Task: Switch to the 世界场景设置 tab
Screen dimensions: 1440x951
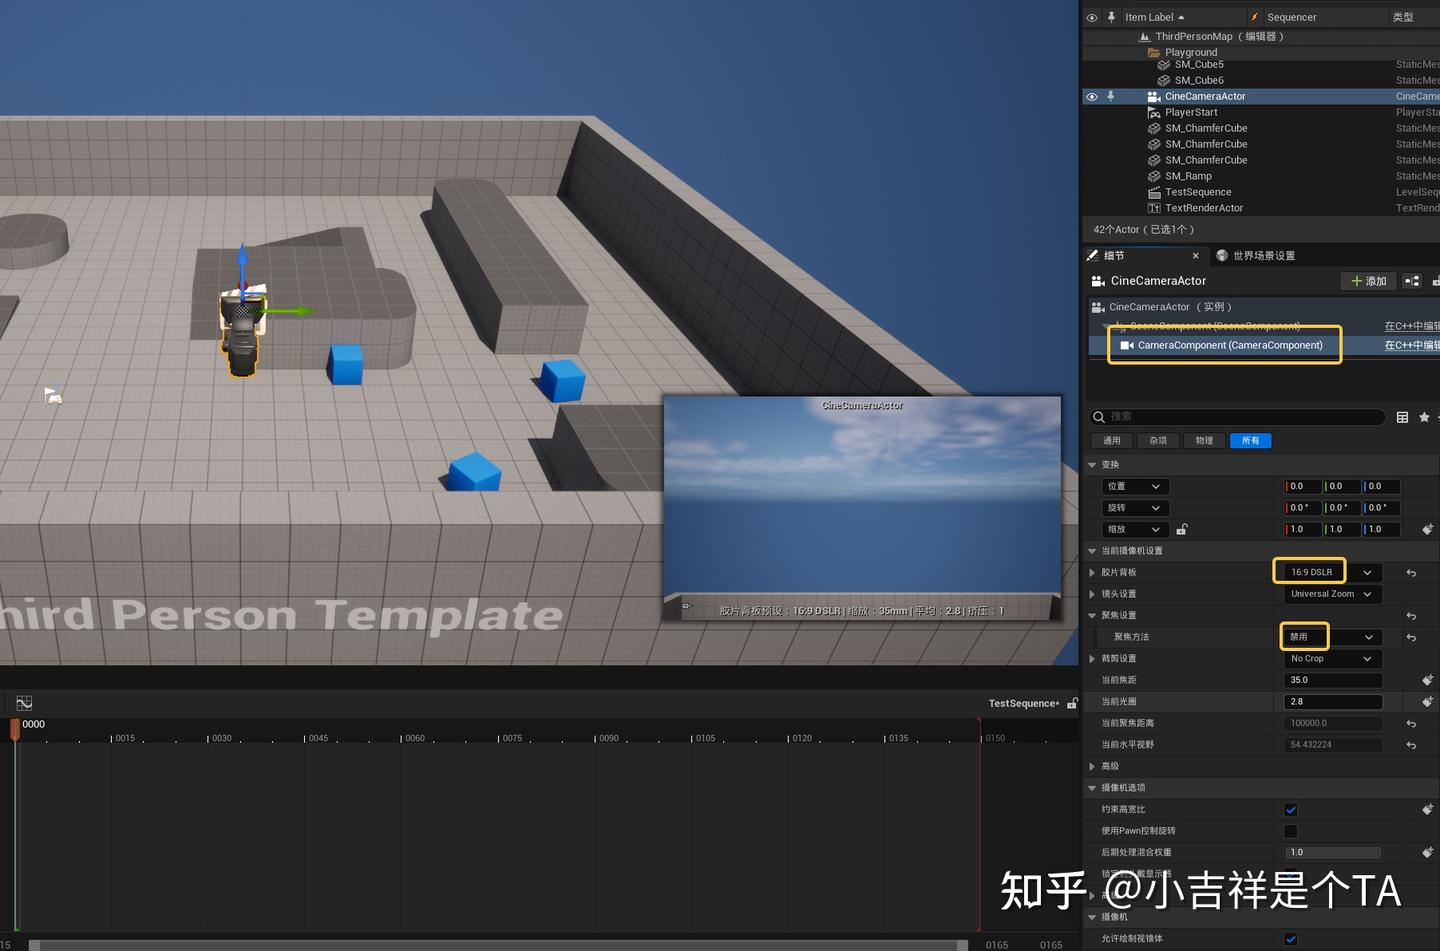Action: click(x=1263, y=255)
